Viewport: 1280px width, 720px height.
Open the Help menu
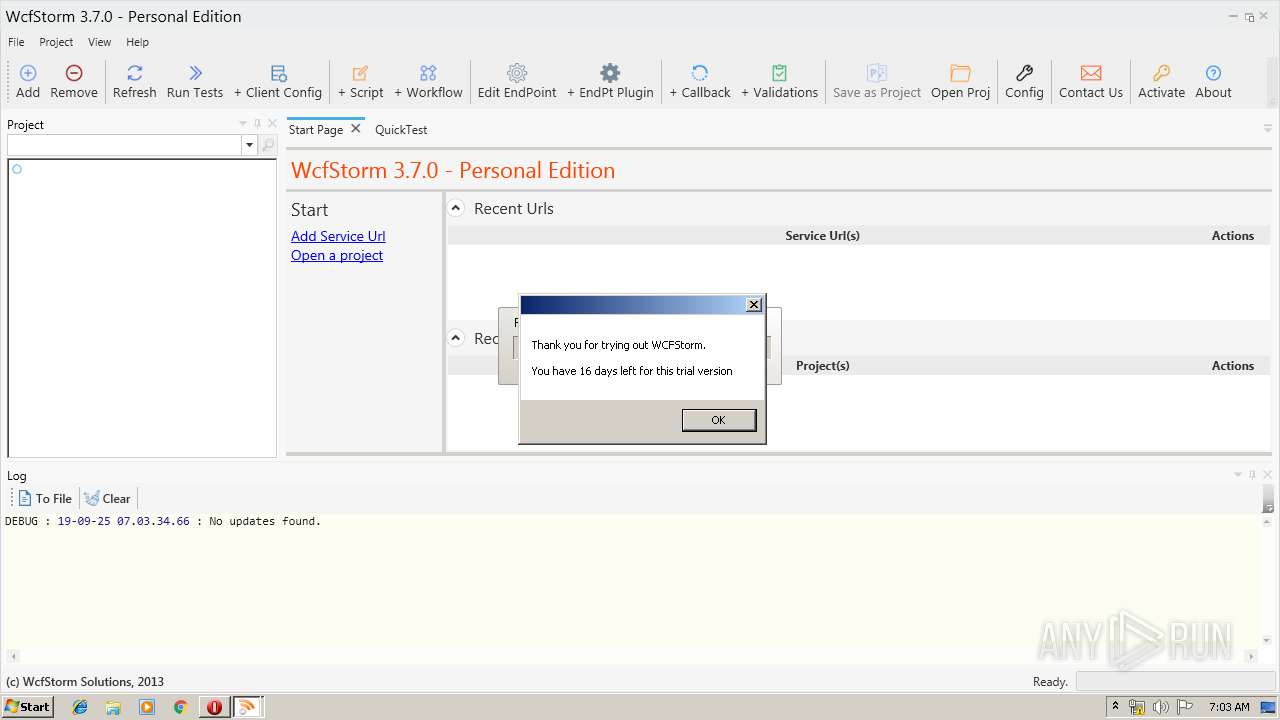tap(137, 42)
